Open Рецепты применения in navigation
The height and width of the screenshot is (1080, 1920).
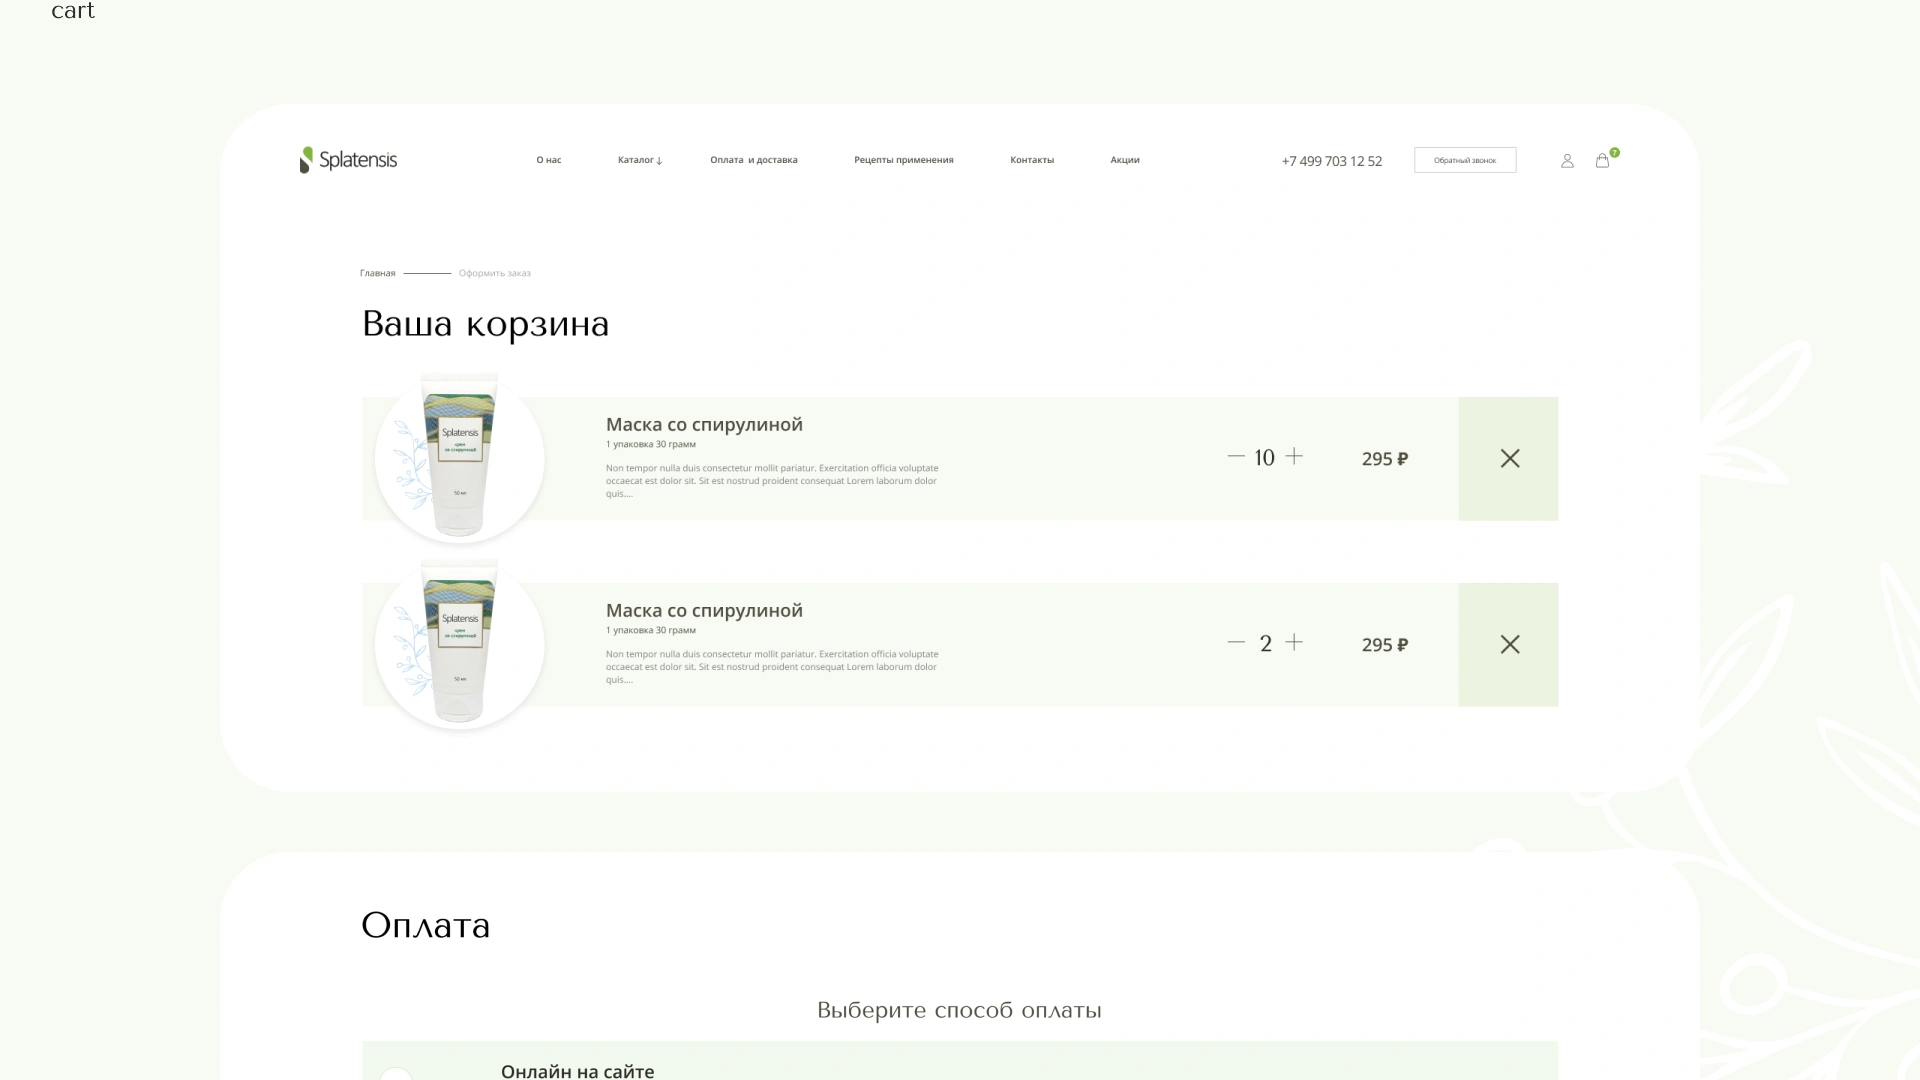click(904, 160)
